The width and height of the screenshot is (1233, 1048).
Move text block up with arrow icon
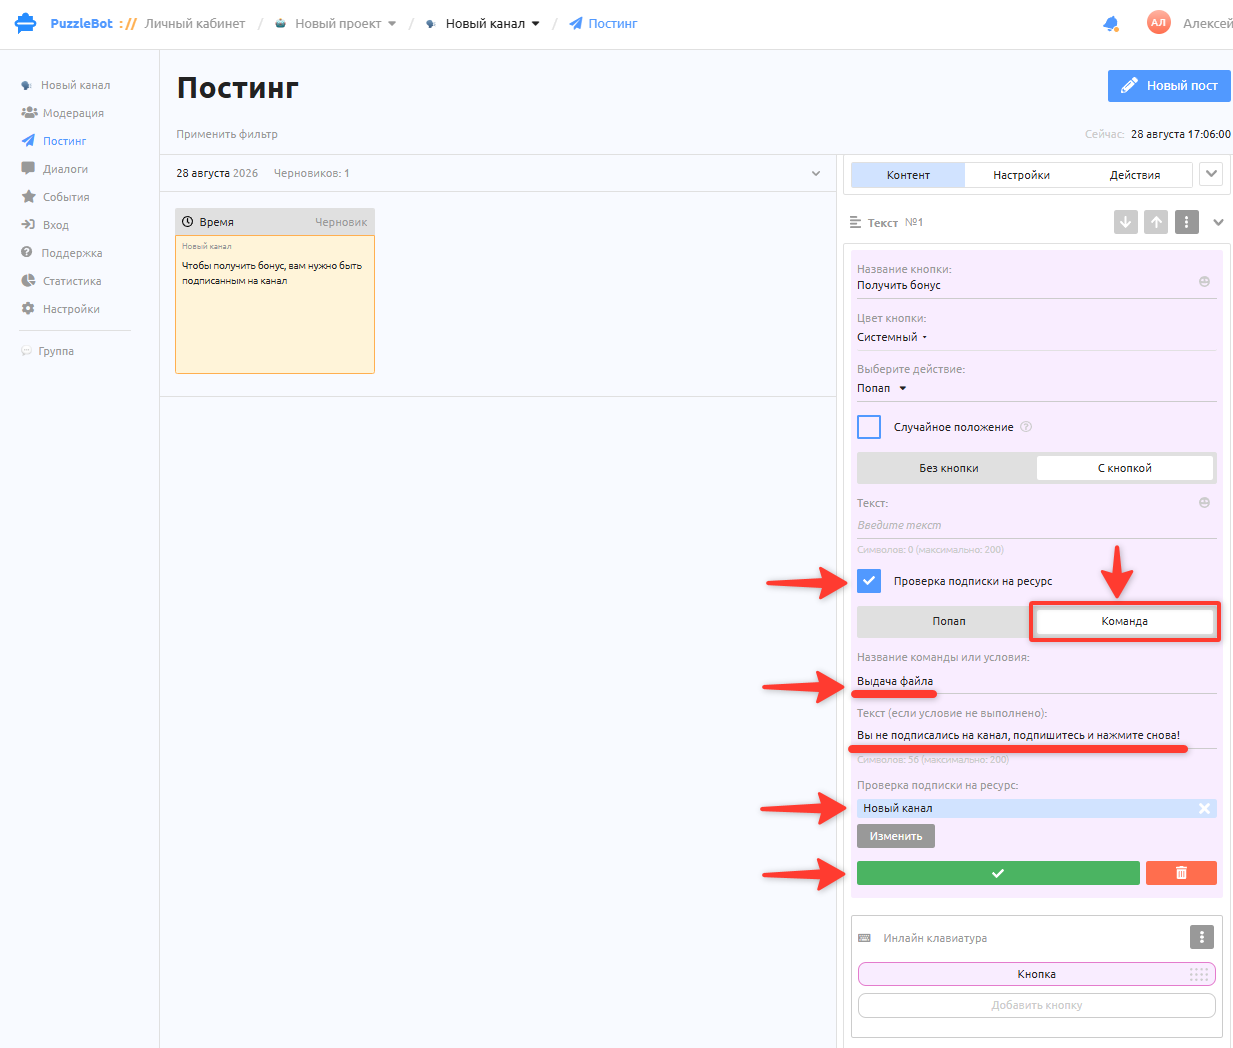click(x=1156, y=222)
